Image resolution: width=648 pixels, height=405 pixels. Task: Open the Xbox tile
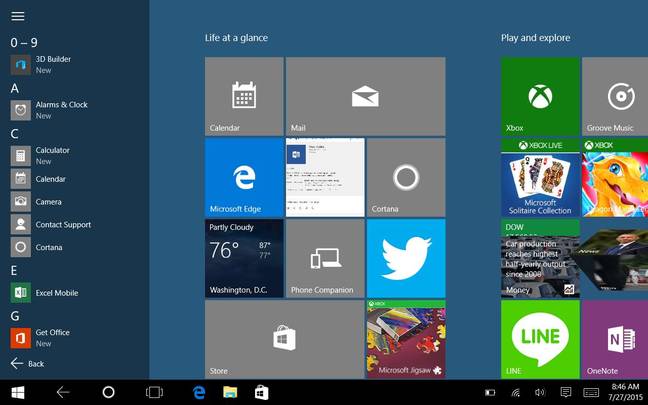tap(540, 96)
